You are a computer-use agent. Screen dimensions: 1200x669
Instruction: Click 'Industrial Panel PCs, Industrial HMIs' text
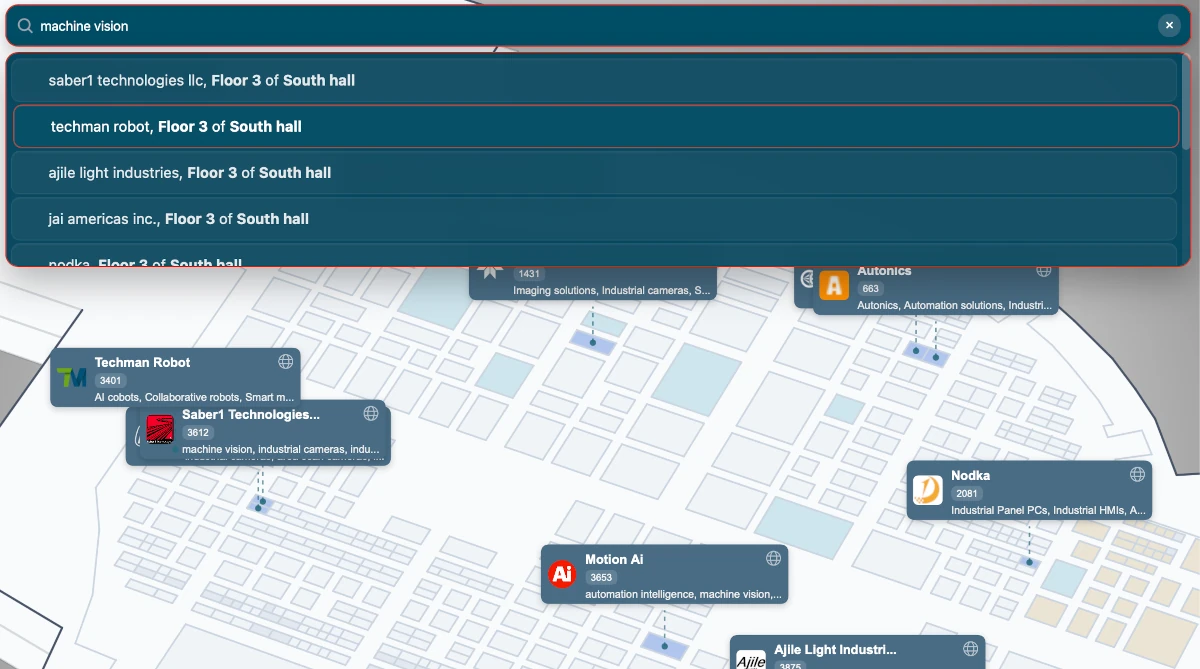(x=1048, y=510)
